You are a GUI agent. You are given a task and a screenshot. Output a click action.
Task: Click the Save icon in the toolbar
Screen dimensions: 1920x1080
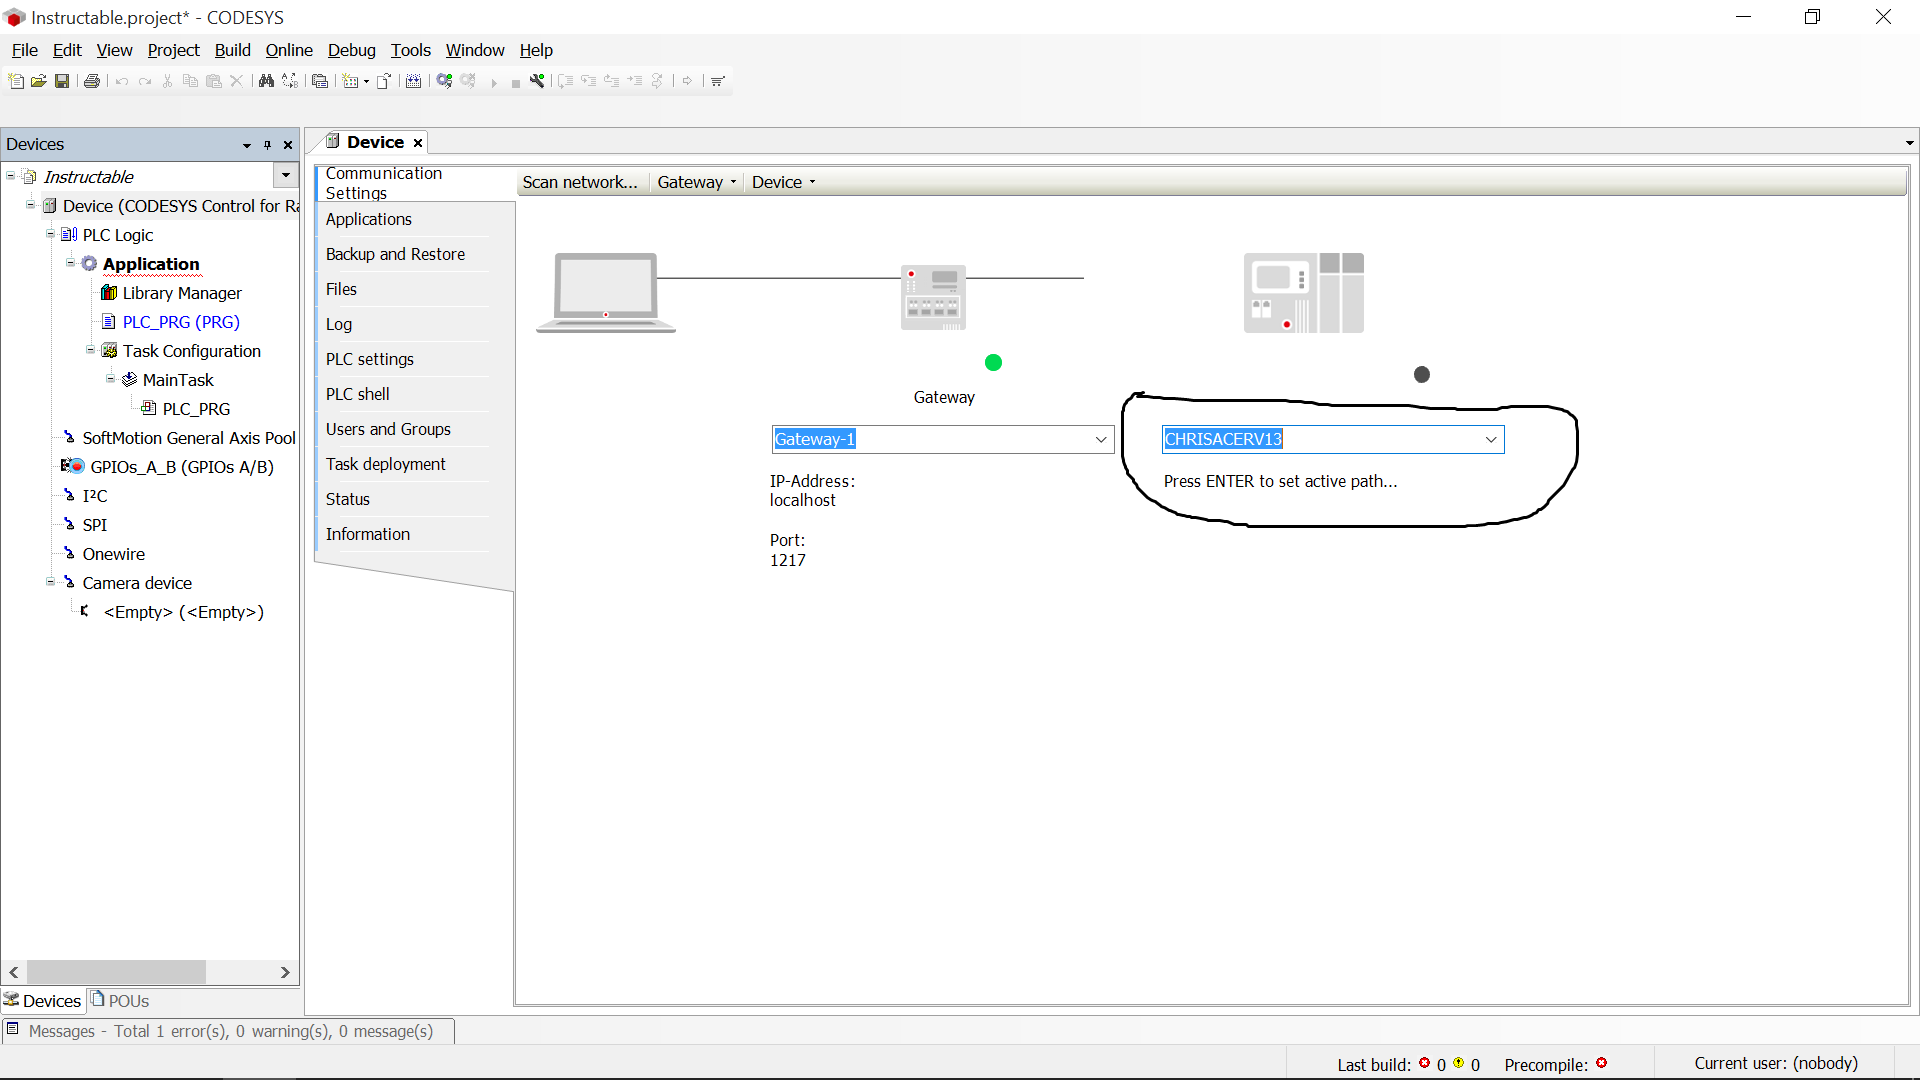(62, 81)
